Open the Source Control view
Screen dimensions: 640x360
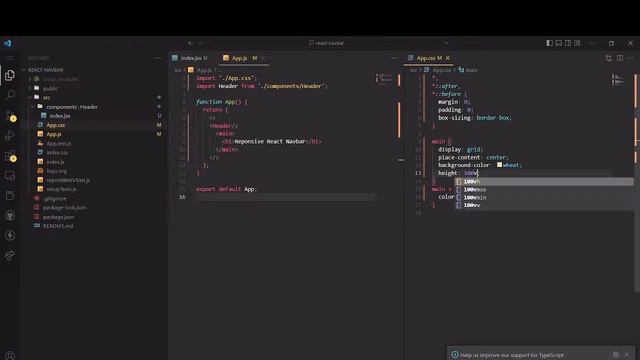click(10, 116)
